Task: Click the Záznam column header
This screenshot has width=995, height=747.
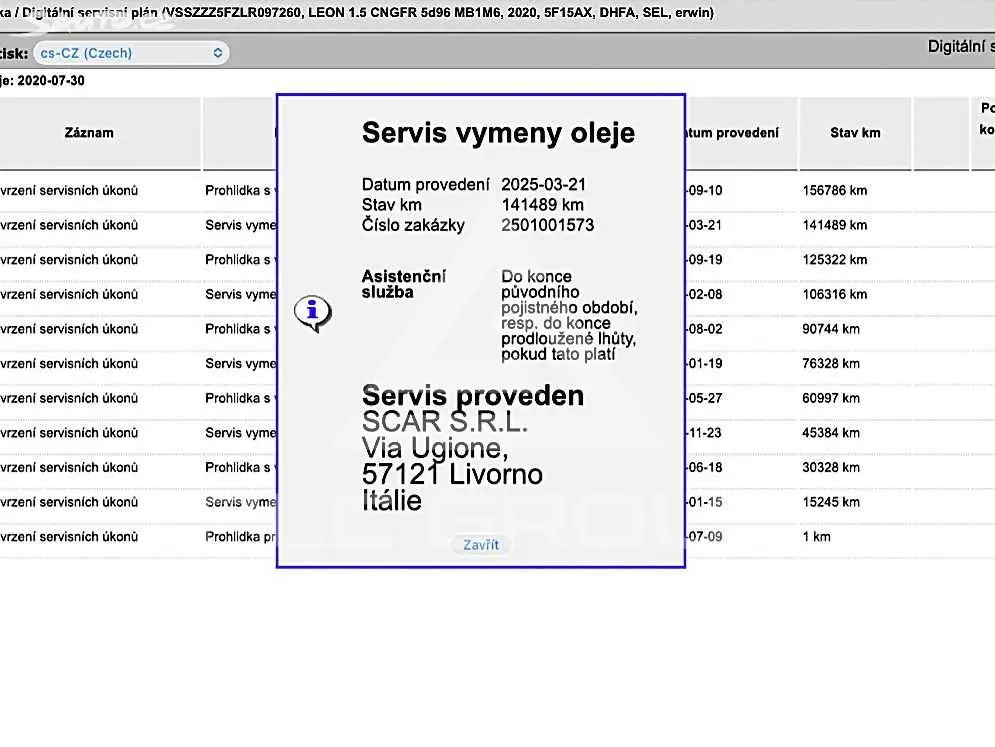Action: click(x=89, y=133)
